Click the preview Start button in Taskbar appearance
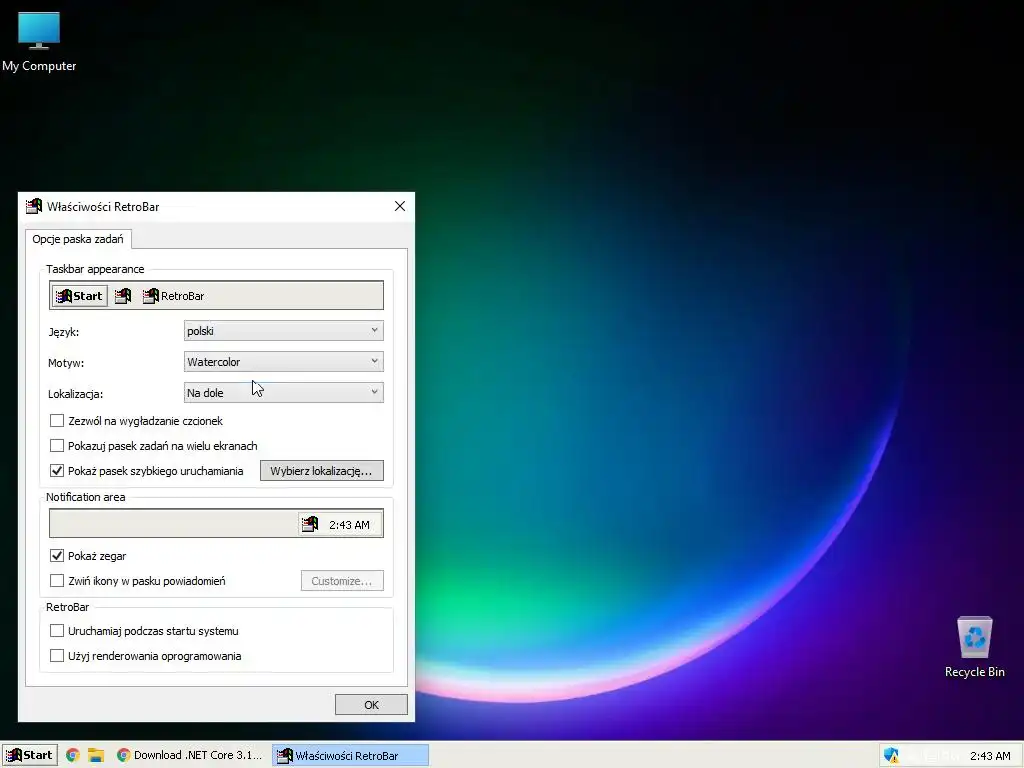This screenshot has width=1024, height=768. pyautogui.click(x=80, y=296)
